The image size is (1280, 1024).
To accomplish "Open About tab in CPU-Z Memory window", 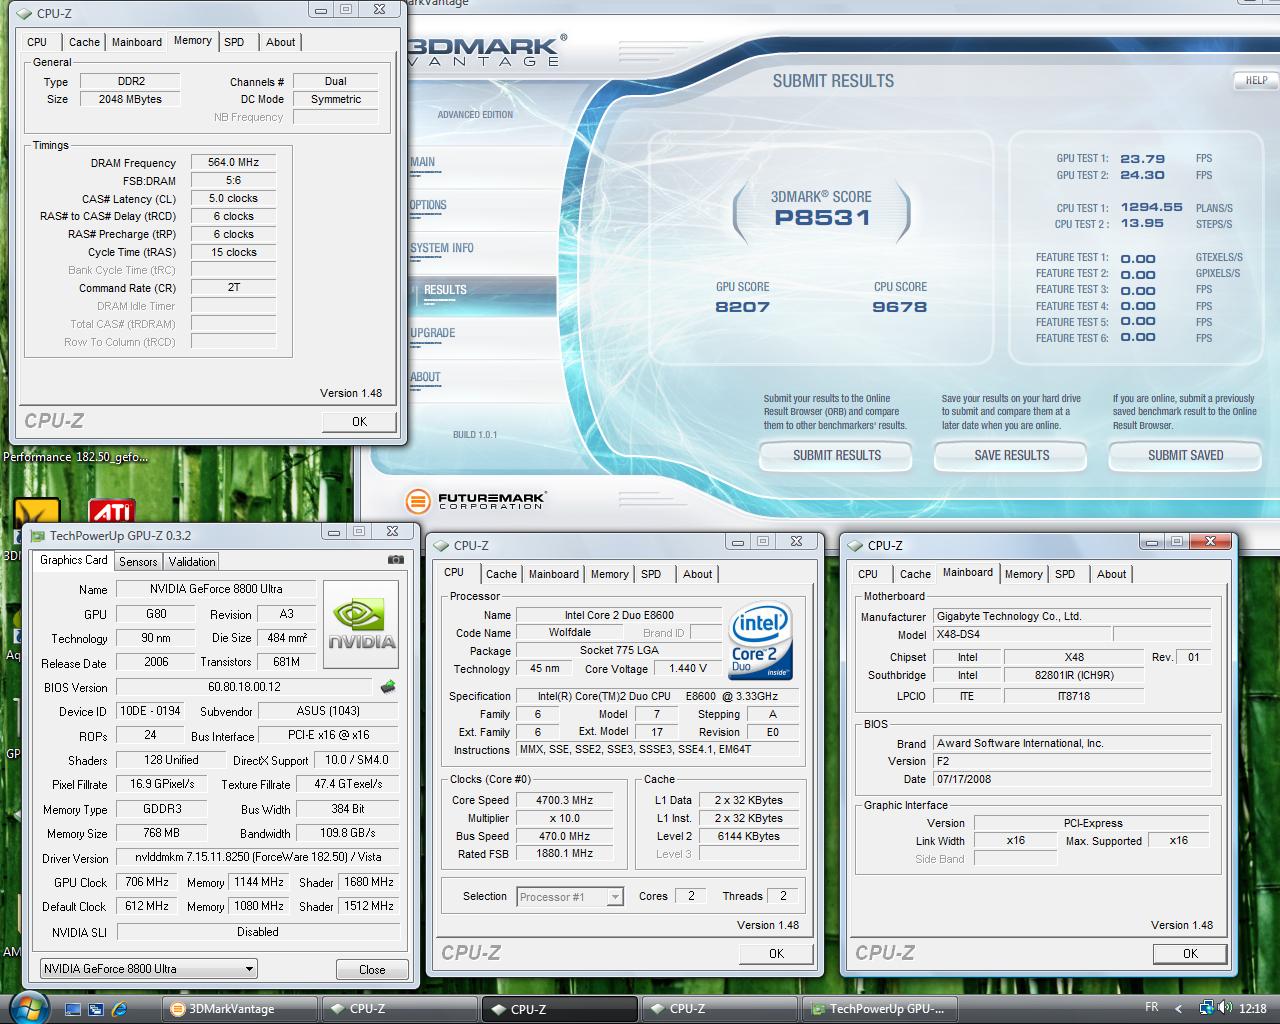I will tap(280, 42).
